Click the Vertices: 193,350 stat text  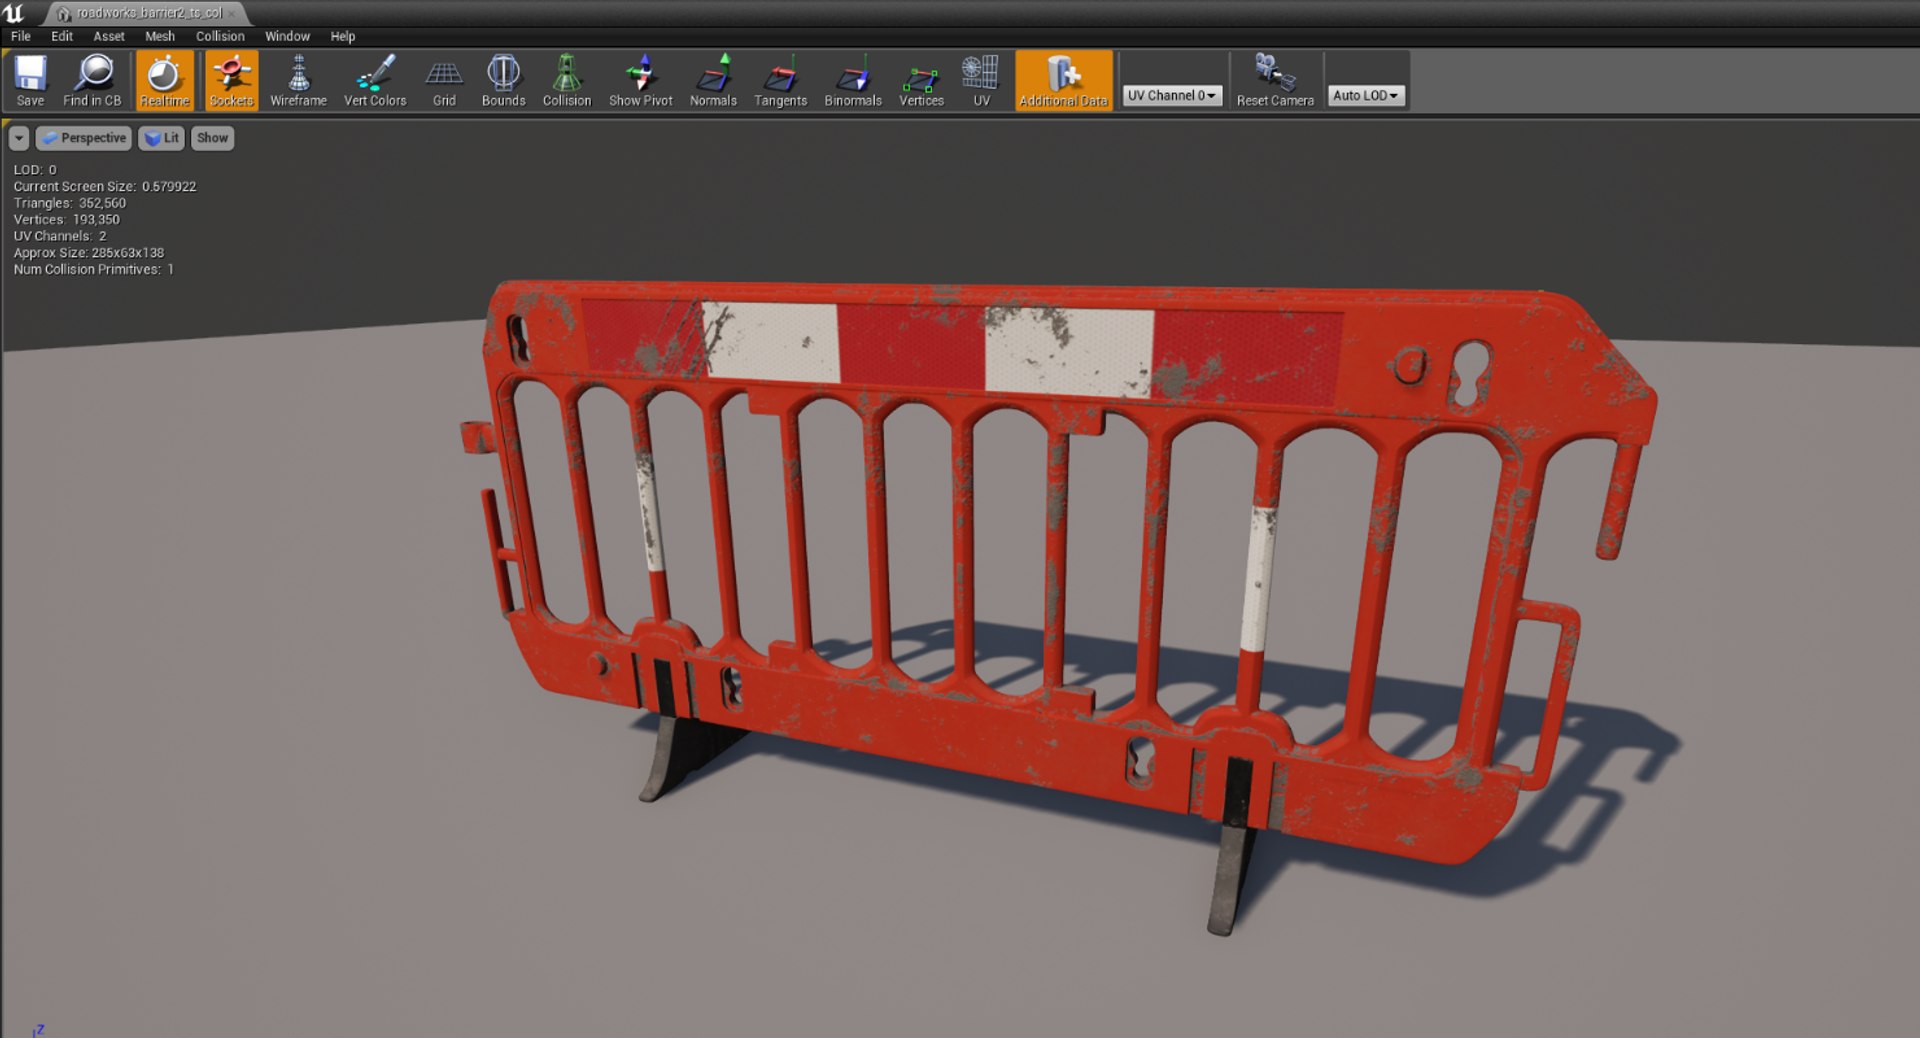66,219
